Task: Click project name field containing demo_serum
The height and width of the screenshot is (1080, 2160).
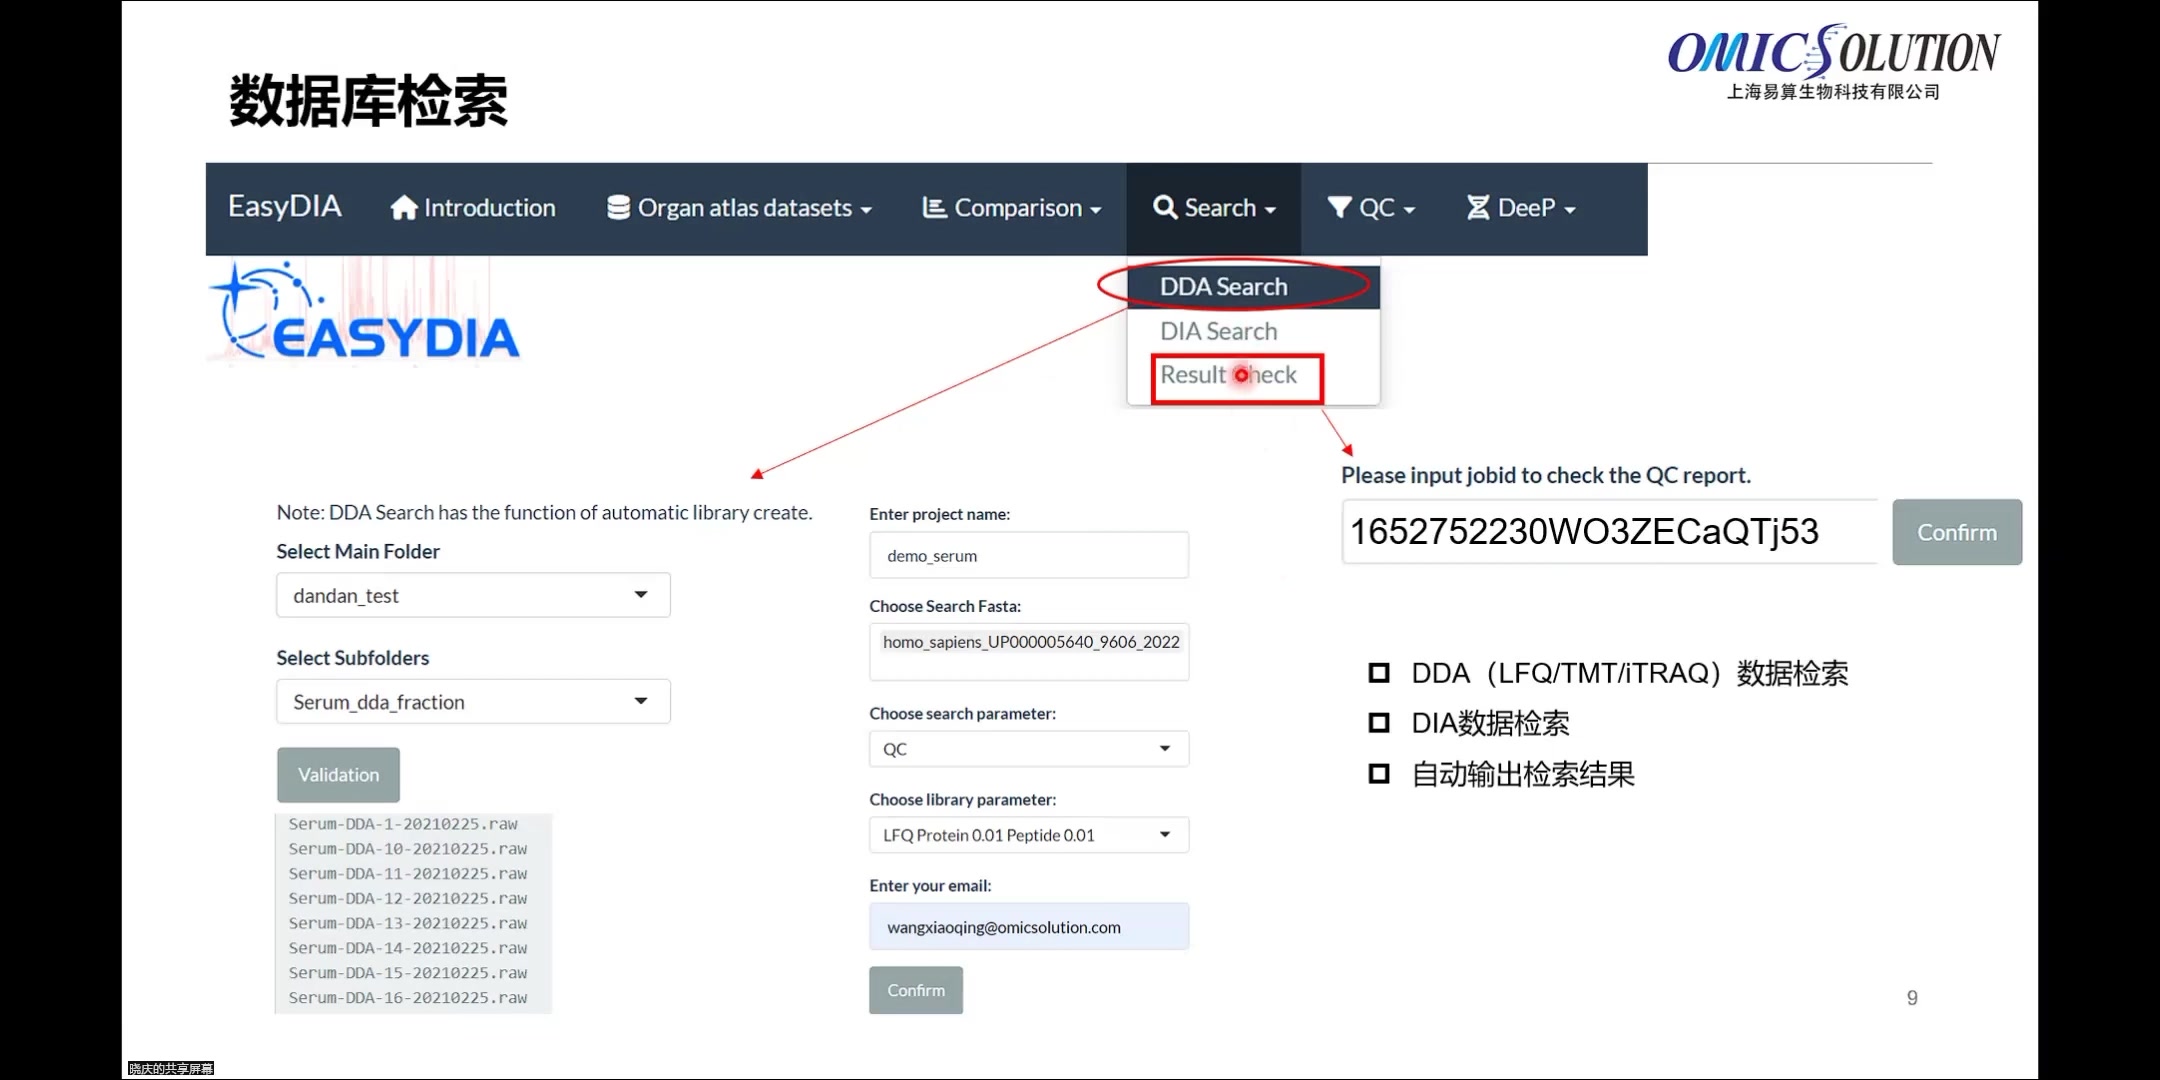Action: (x=1029, y=555)
